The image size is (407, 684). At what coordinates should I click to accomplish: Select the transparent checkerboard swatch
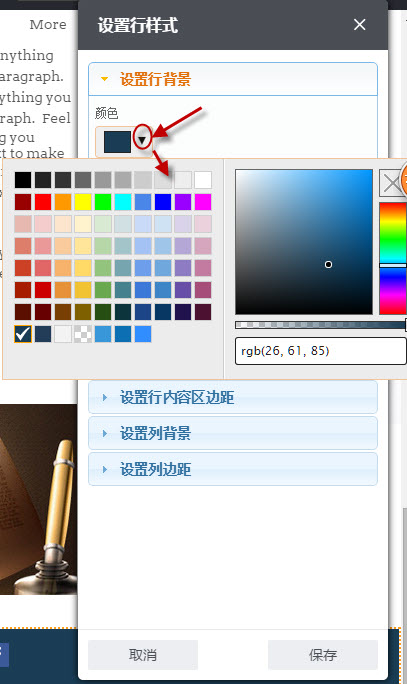83,334
